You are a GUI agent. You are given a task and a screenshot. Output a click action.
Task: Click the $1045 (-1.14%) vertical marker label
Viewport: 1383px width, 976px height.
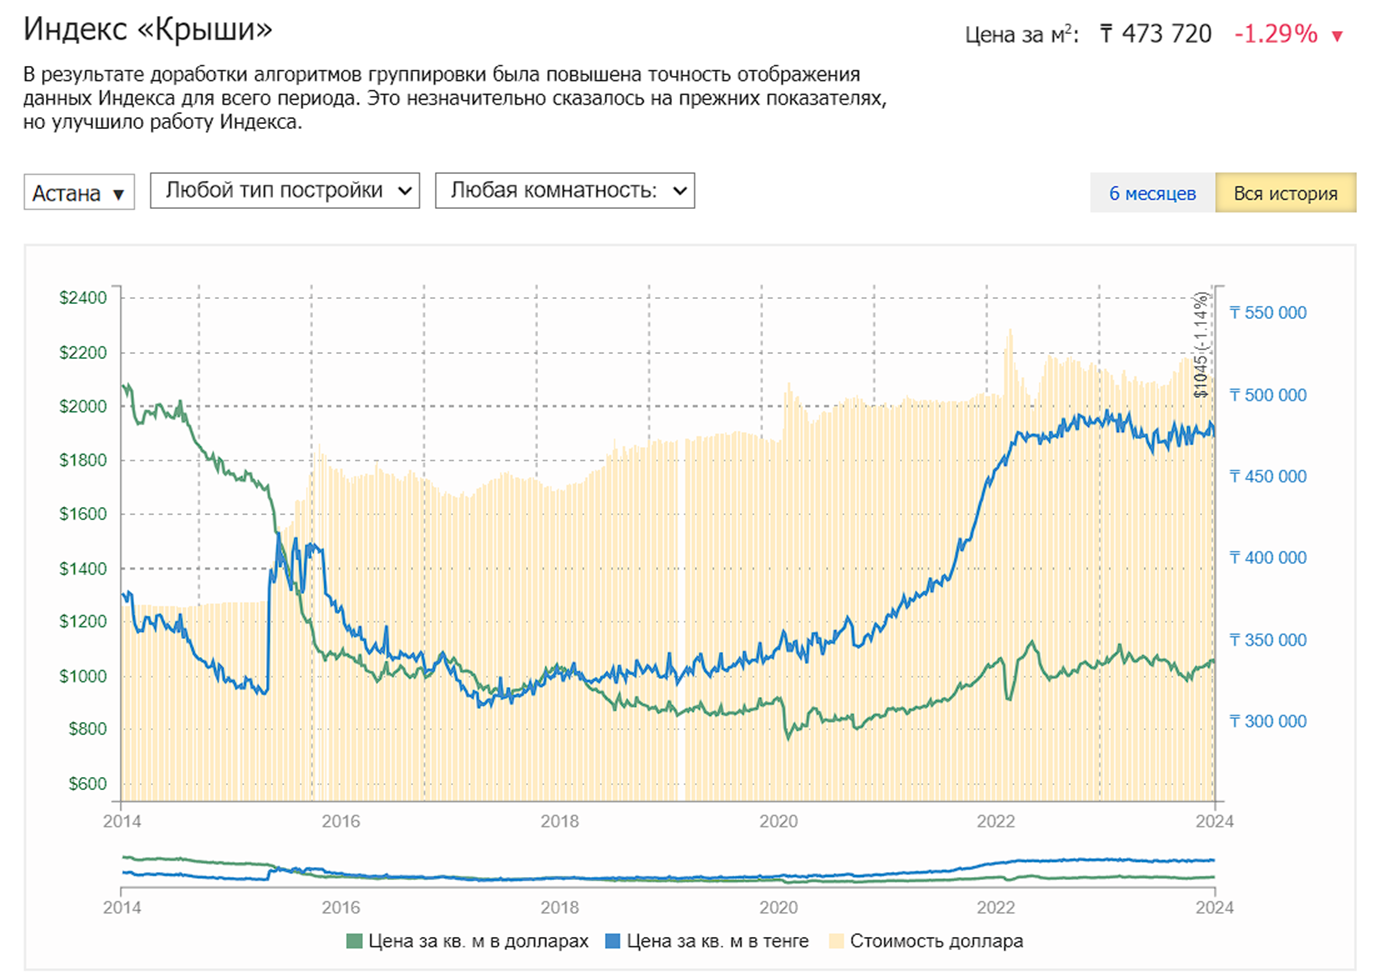[1201, 345]
